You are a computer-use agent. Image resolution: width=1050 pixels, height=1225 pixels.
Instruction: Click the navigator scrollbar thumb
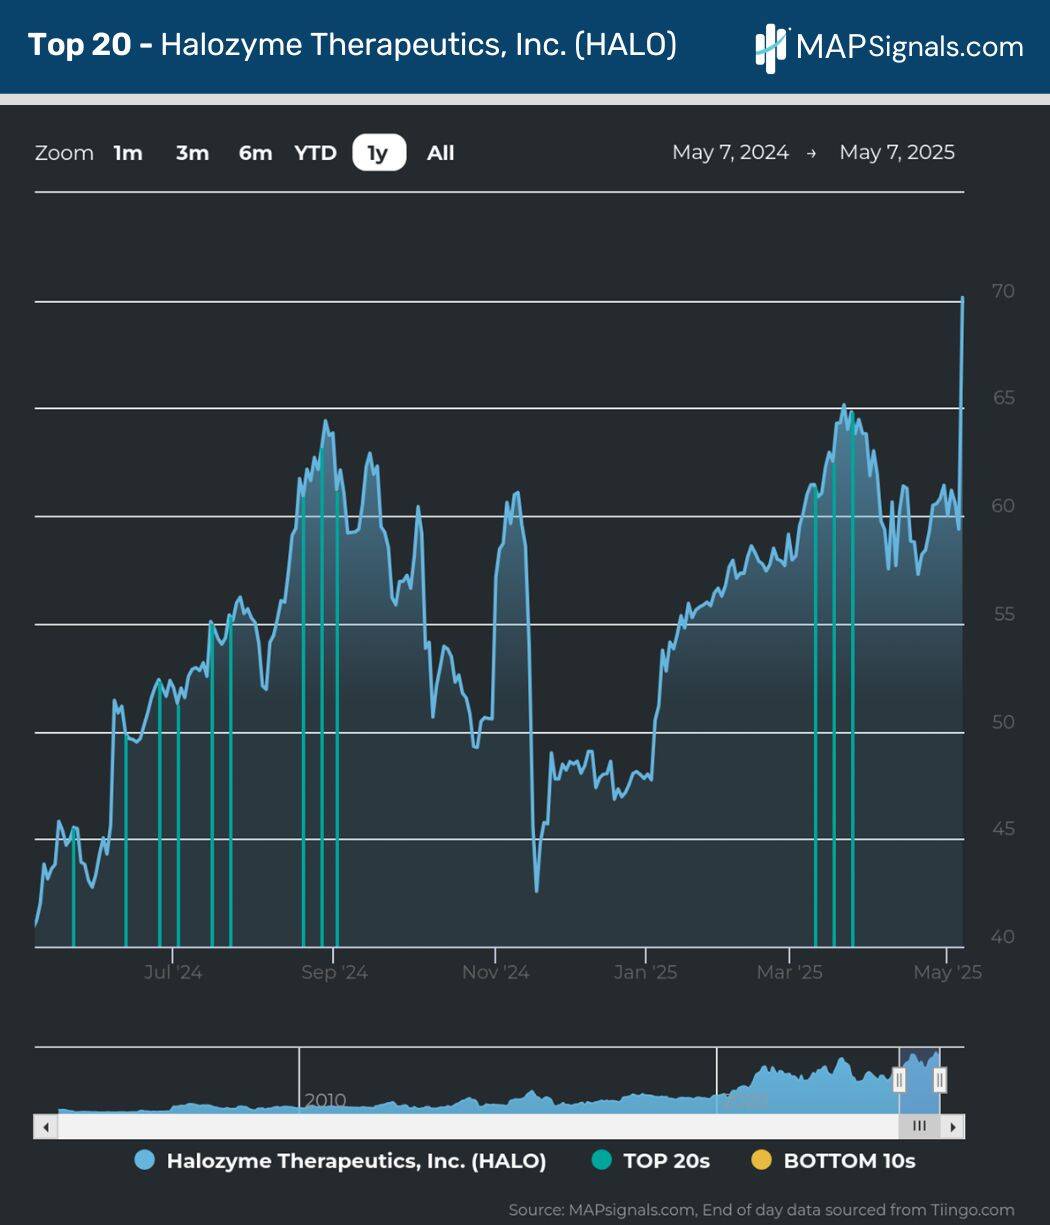[x=919, y=1126]
